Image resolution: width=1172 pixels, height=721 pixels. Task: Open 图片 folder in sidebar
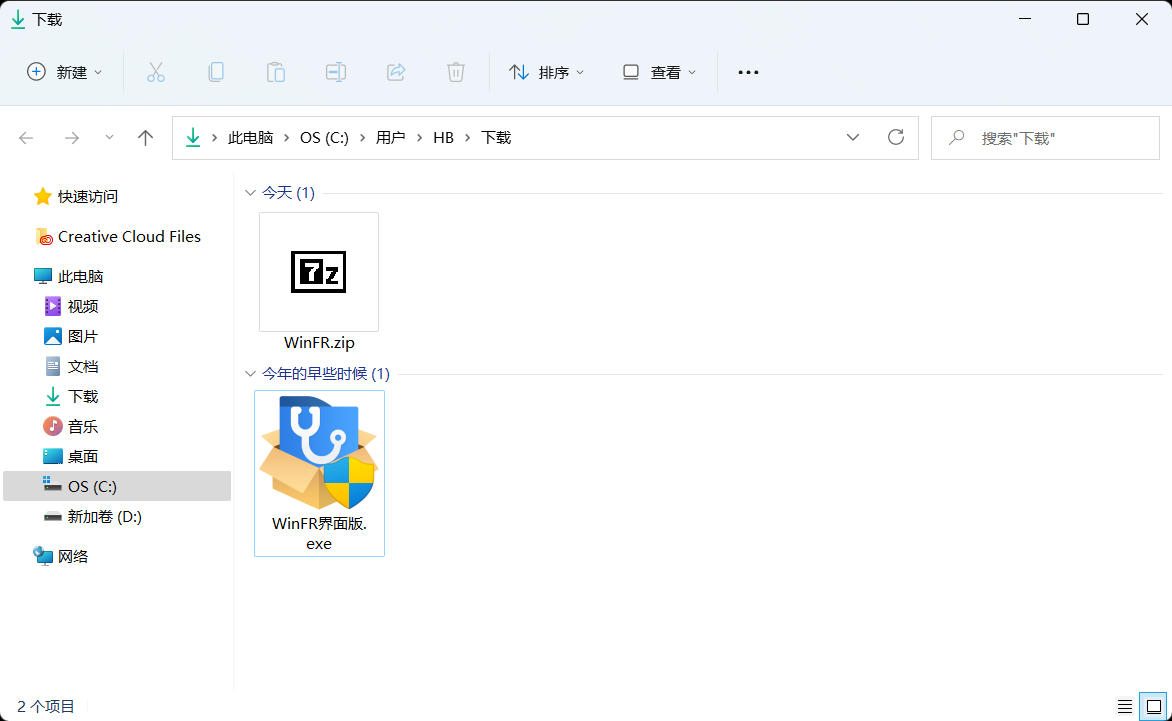point(71,336)
